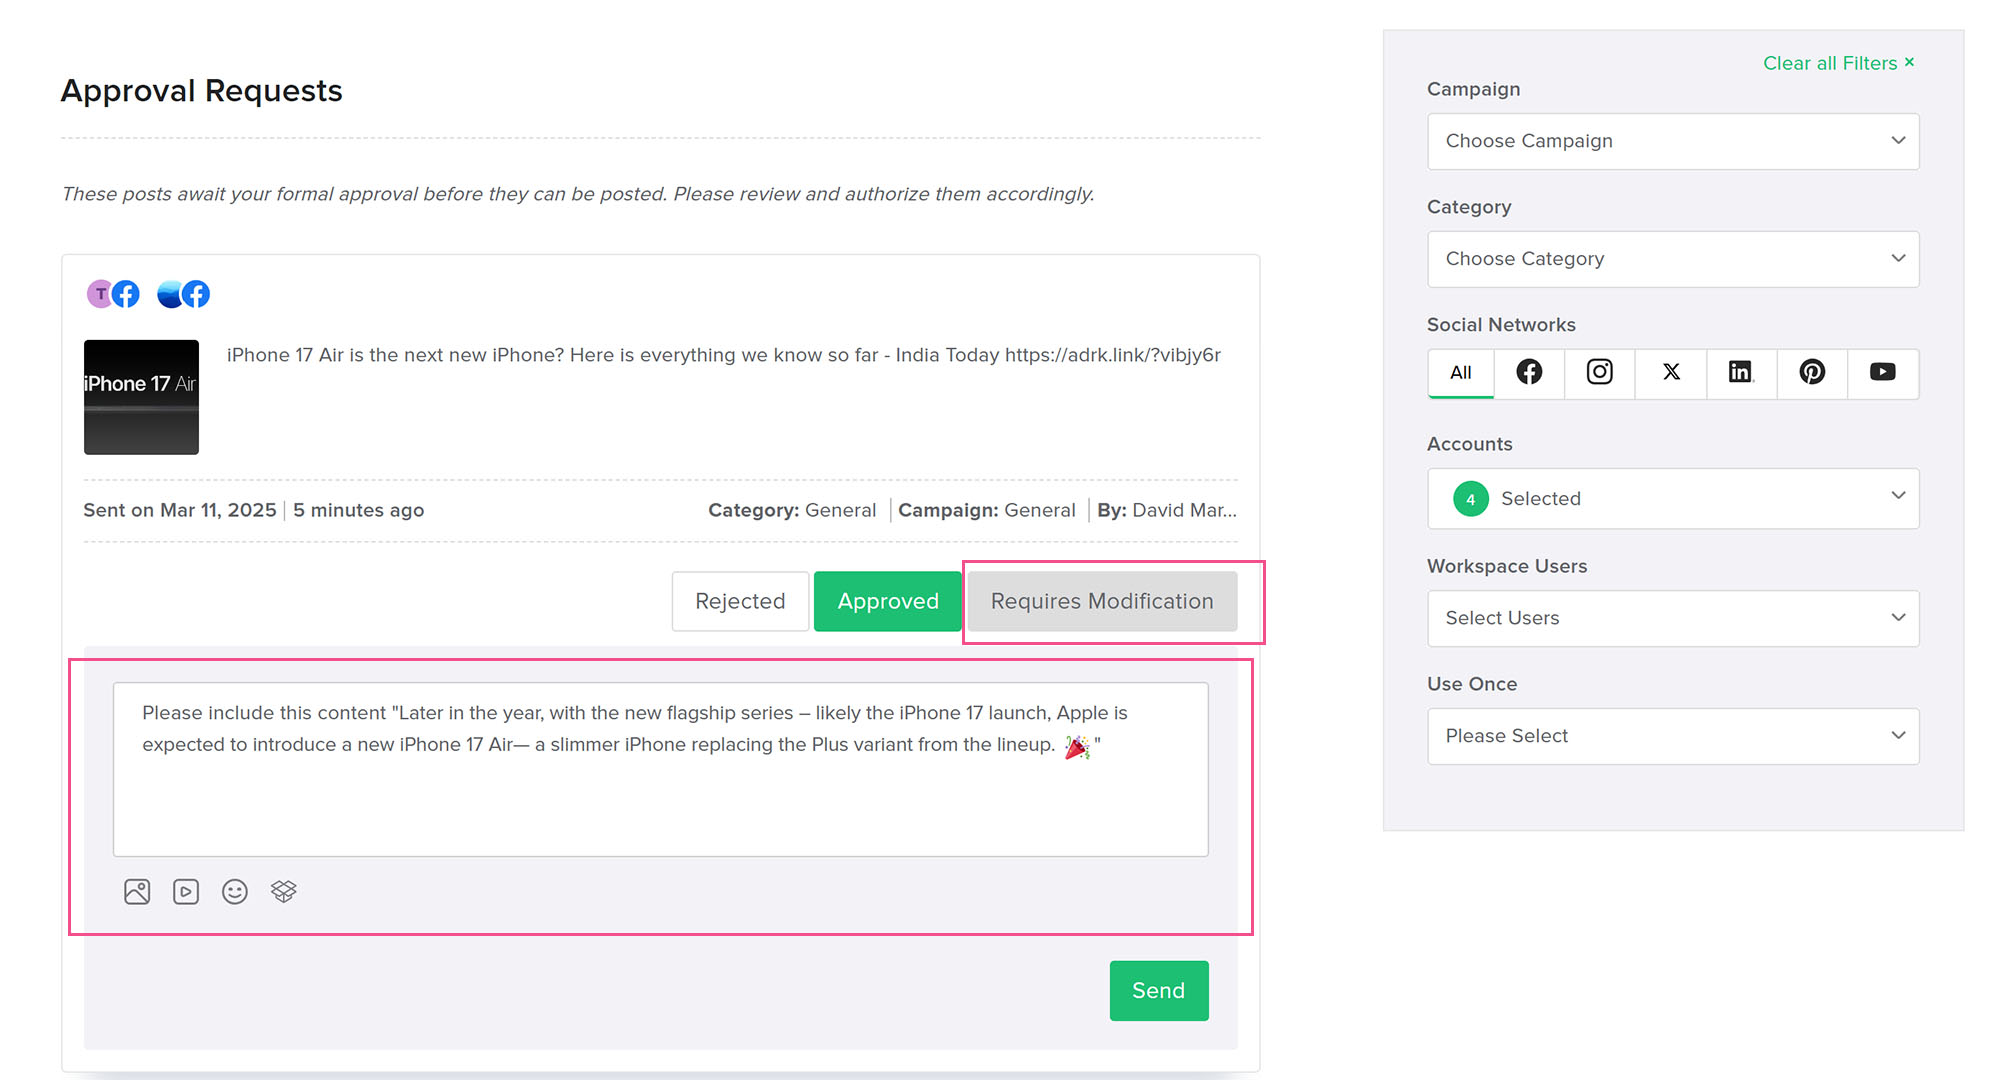
Task: Open the Choose Category dropdown
Action: [x=1673, y=259]
